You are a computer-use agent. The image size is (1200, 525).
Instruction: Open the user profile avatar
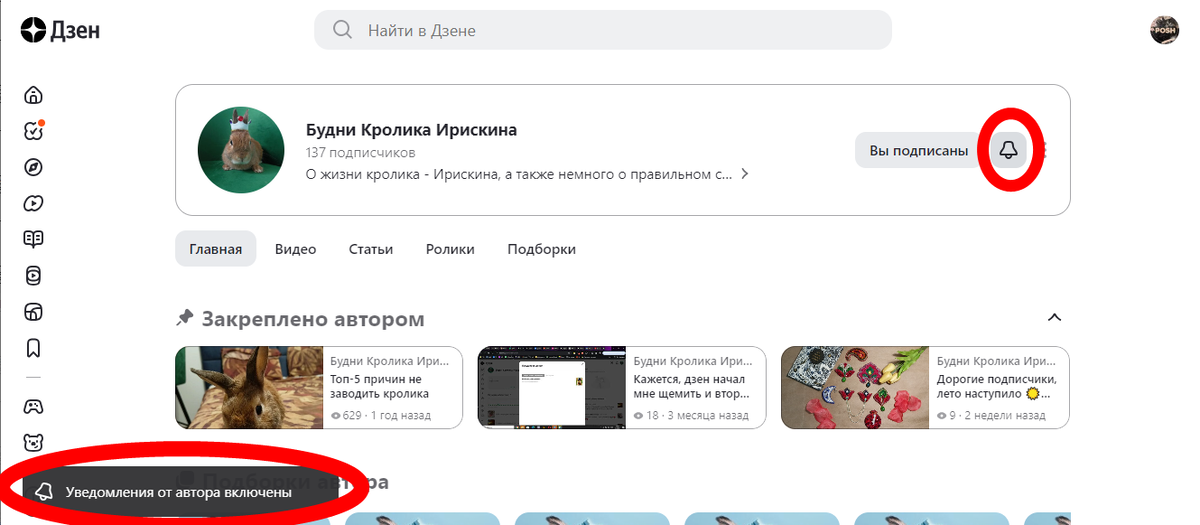(x=1165, y=30)
